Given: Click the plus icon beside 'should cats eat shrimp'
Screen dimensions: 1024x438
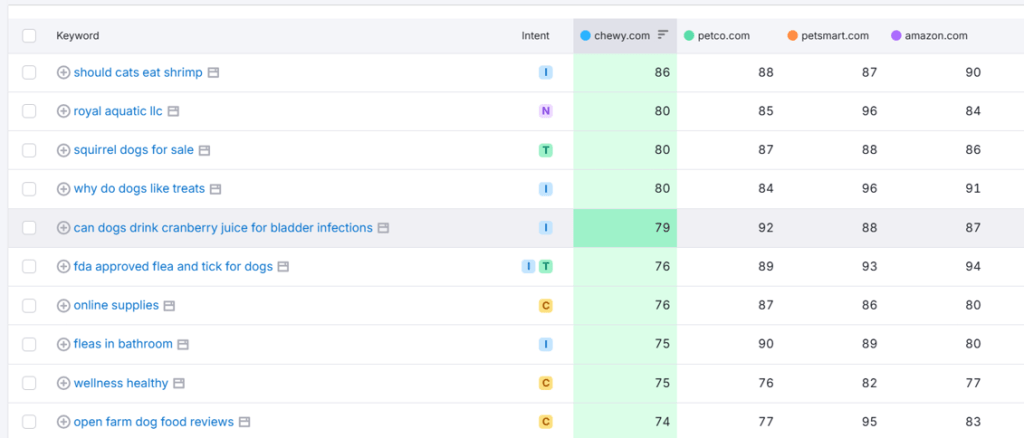Looking at the screenshot, I should (x=63, y=73).
